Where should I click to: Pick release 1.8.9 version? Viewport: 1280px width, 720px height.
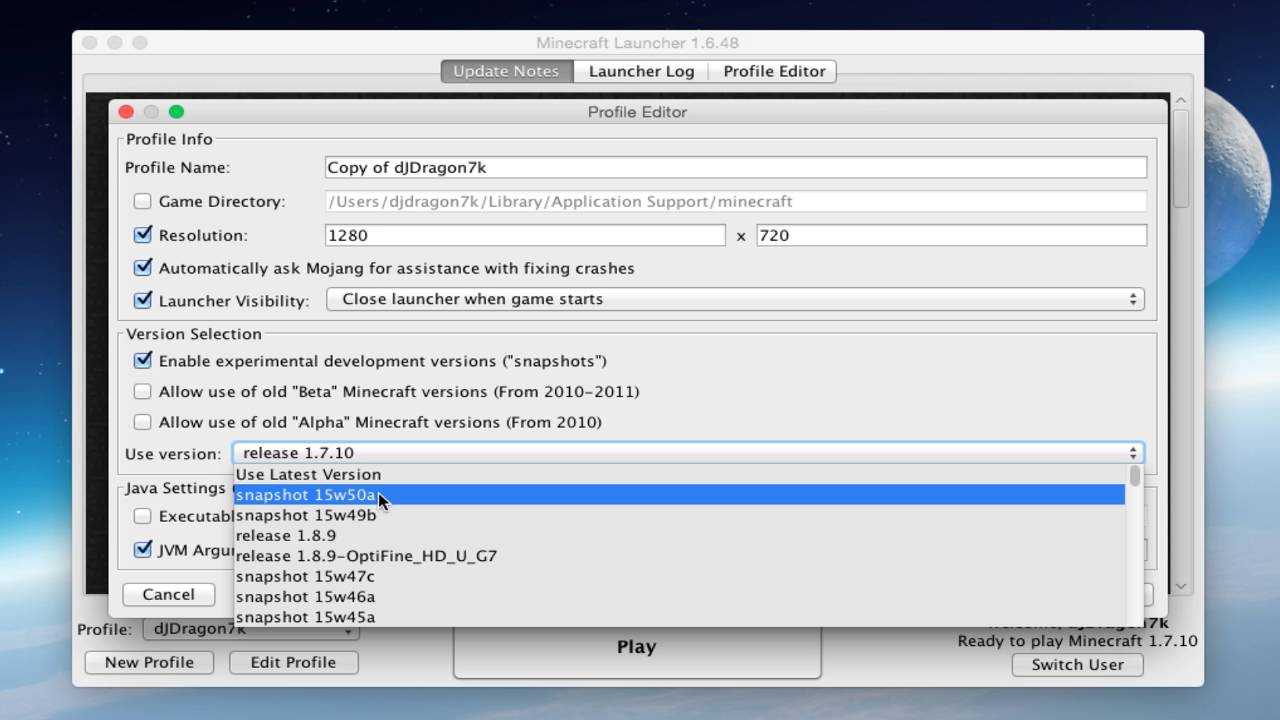pyautogui.click(x=680, y=535)
